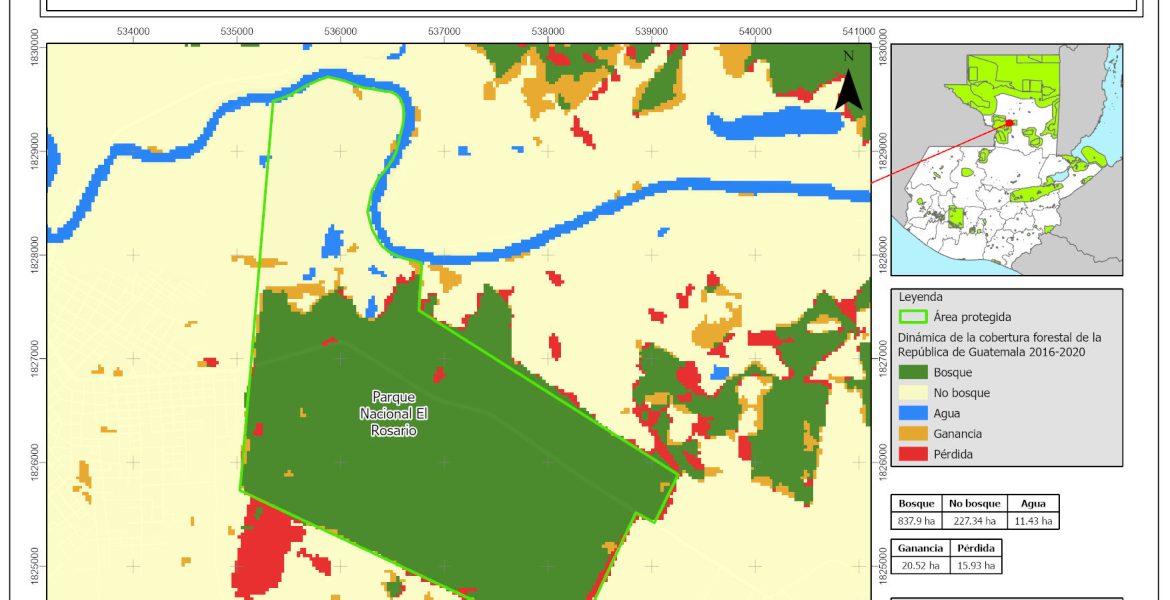The height and width of the screenshot is (600, 1170).
Task: Click the Pérdida 15.93 ha table cell
Action: click(x=974, y=565)
